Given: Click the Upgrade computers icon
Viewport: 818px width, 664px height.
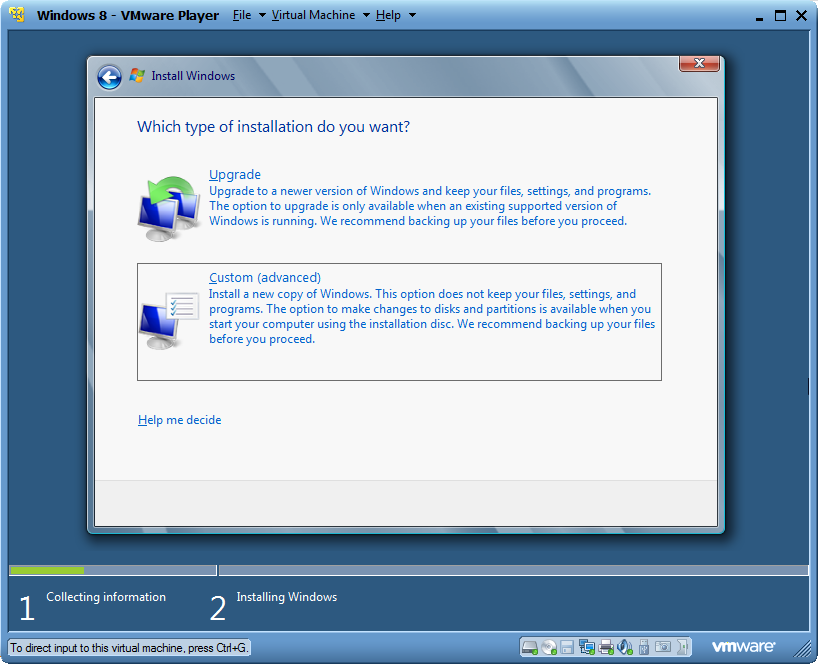Looking at the screenshot, I should click(170, 209).
